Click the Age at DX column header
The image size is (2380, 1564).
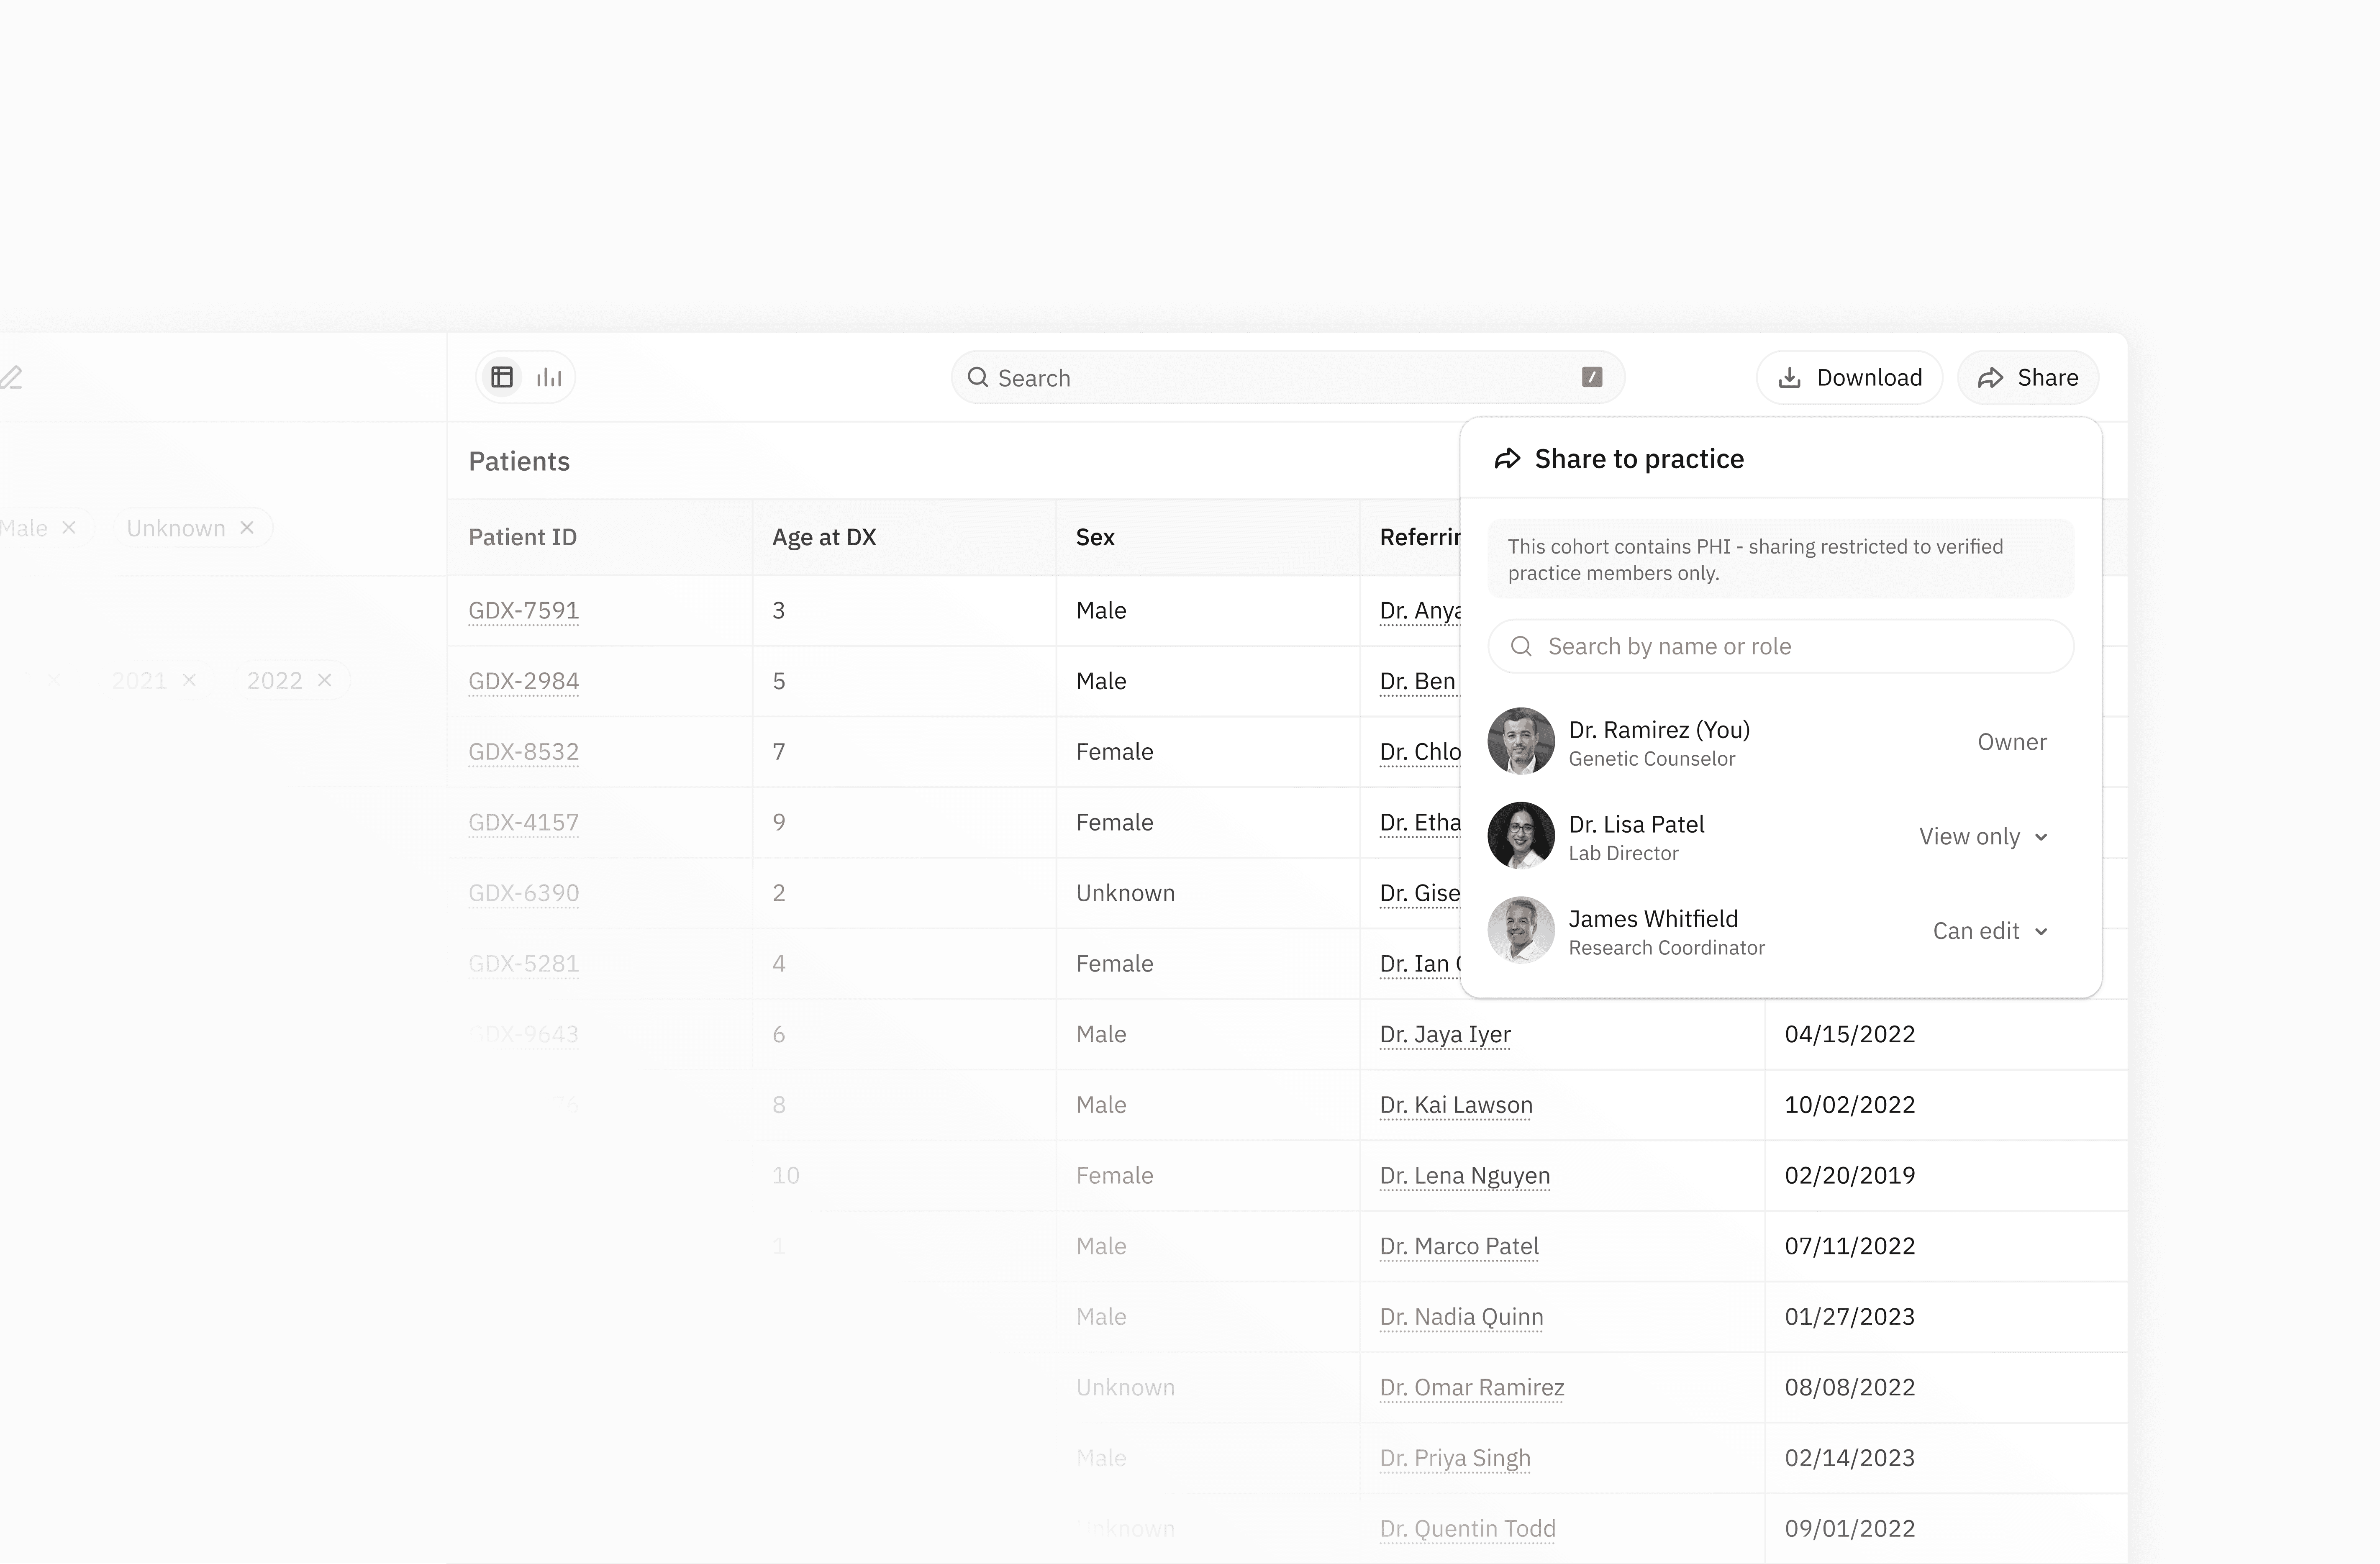point(823,537)
